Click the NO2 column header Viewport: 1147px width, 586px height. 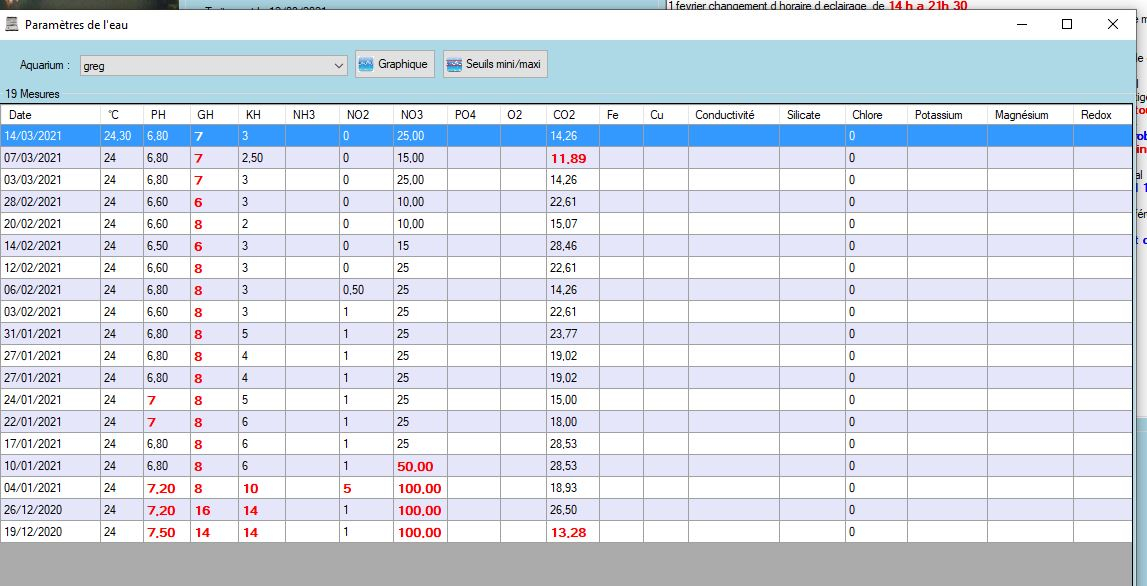[366, 115]
